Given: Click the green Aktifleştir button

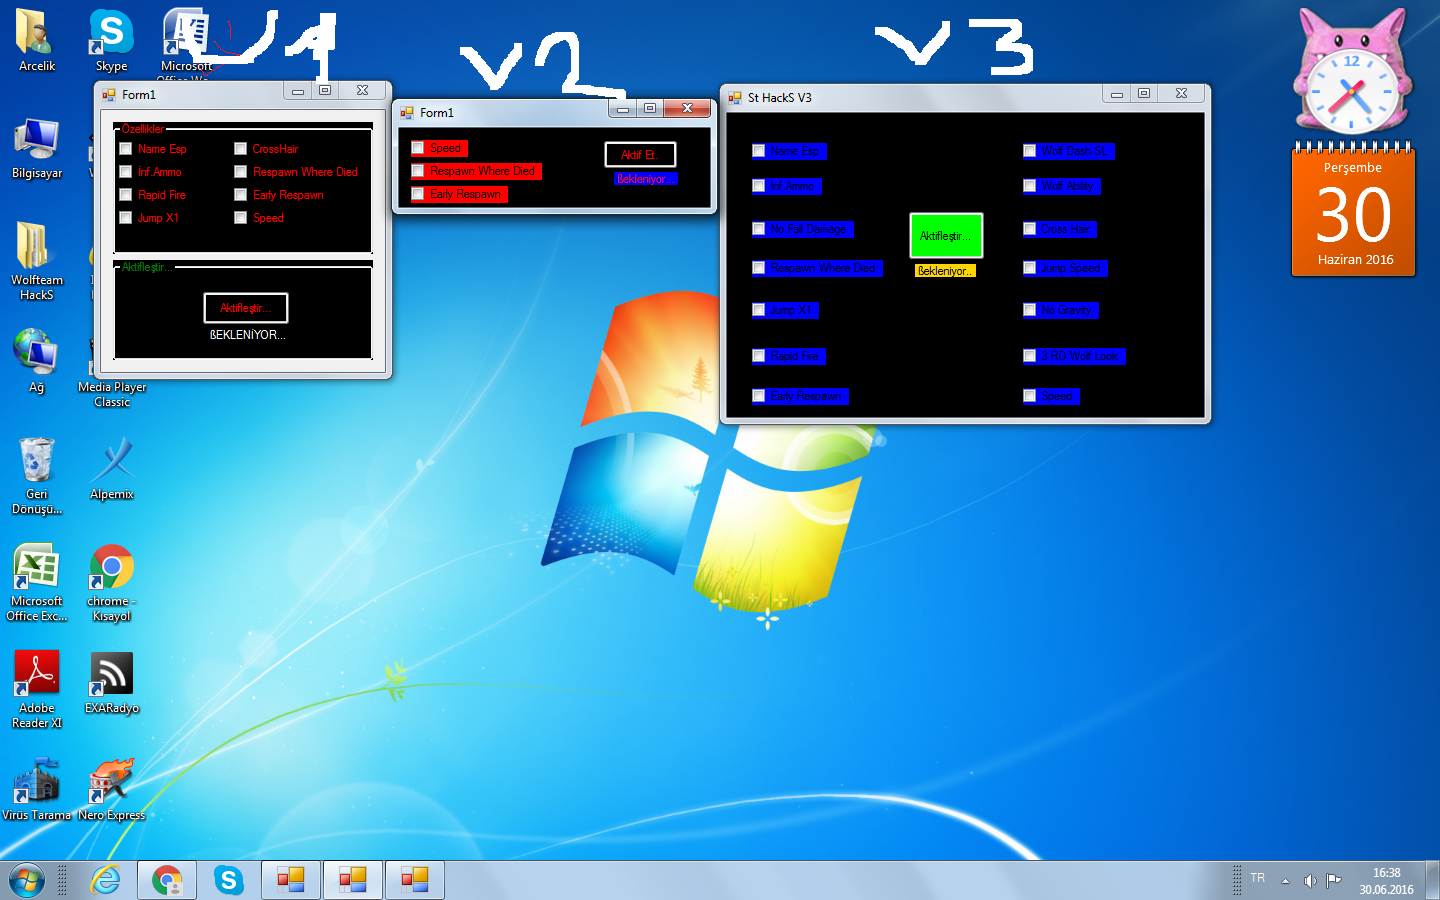Looking at the screenshot, I should (946, 236).
